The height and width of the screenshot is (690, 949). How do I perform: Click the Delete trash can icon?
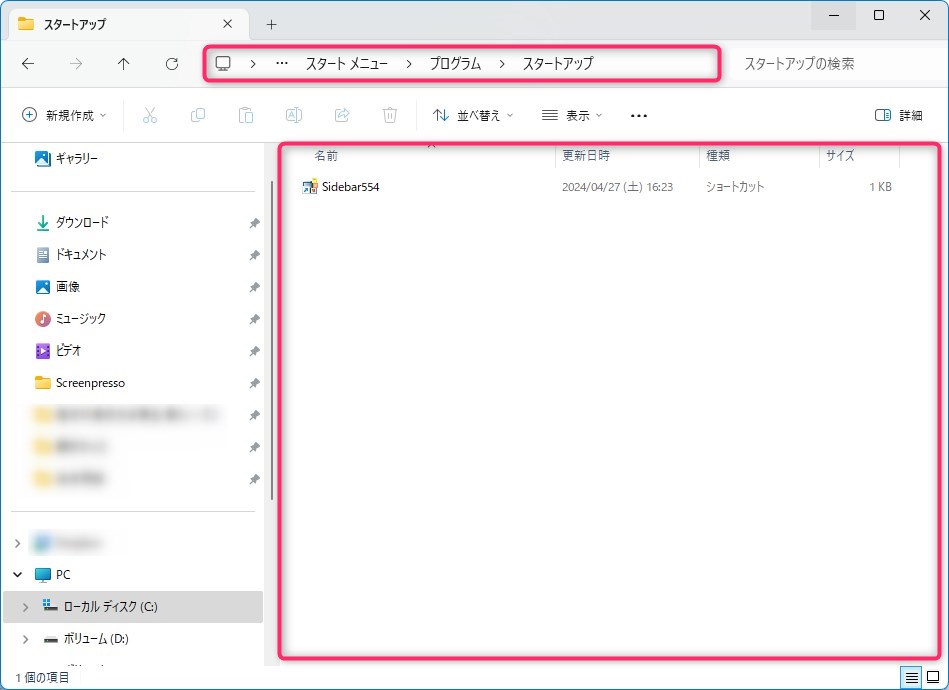pos(390,115)
